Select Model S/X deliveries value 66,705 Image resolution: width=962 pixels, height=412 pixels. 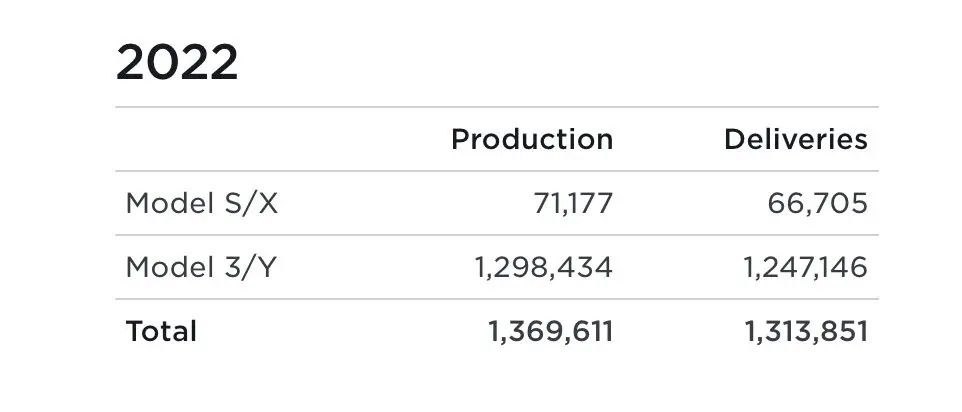click(817, 203)
